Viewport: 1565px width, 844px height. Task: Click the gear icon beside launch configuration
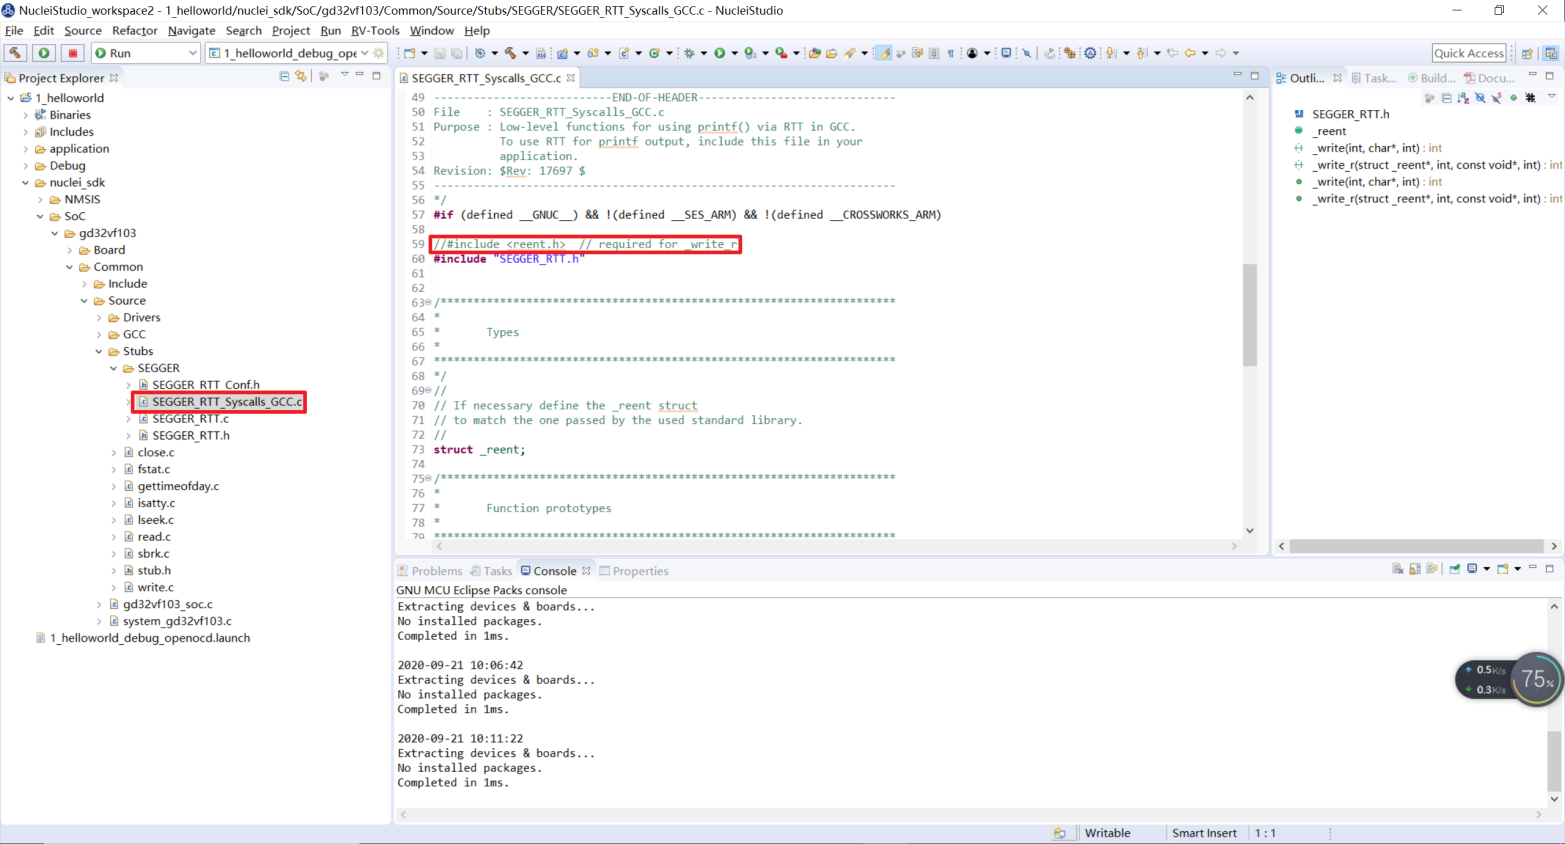click(x=379, y=53)
